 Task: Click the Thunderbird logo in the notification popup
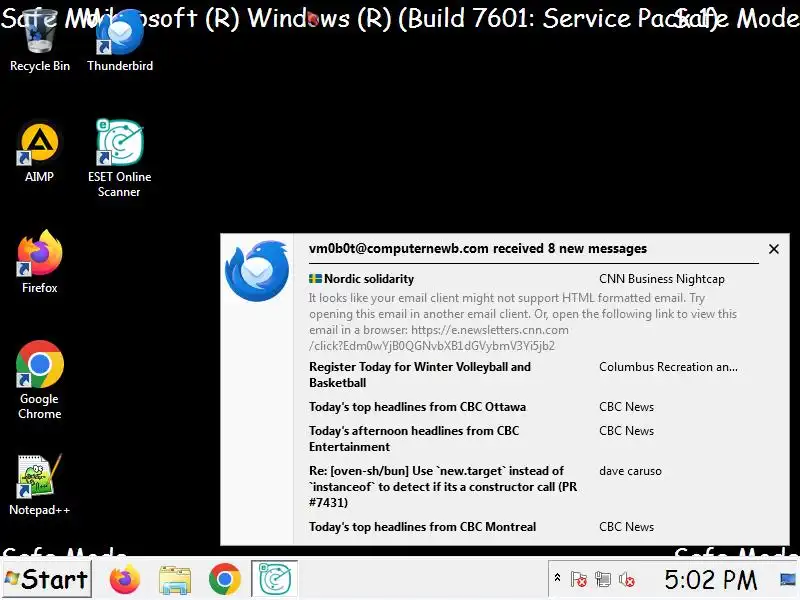[x=257, y=271]
